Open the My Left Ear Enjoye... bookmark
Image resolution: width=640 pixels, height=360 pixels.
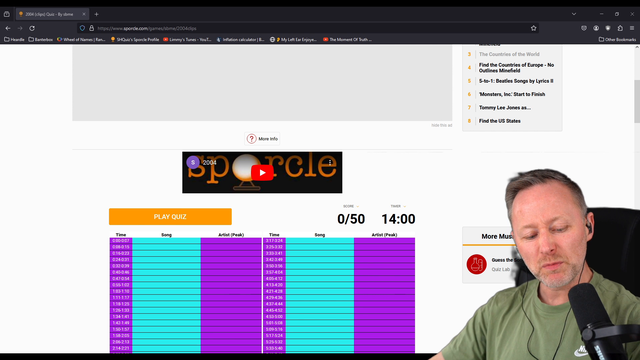click(x=293, y=40)
